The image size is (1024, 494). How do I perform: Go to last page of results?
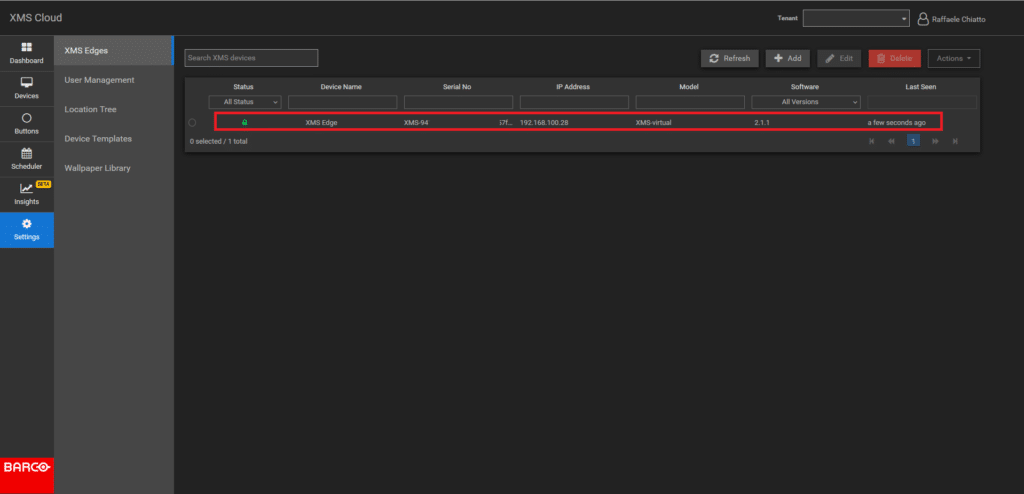(955, 140)
